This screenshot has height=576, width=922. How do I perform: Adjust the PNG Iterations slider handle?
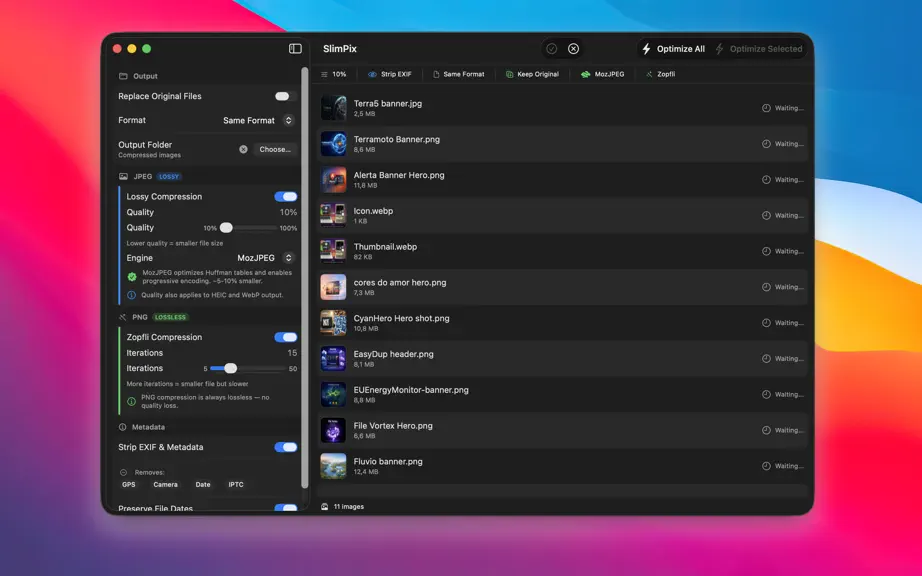point(230,368)
